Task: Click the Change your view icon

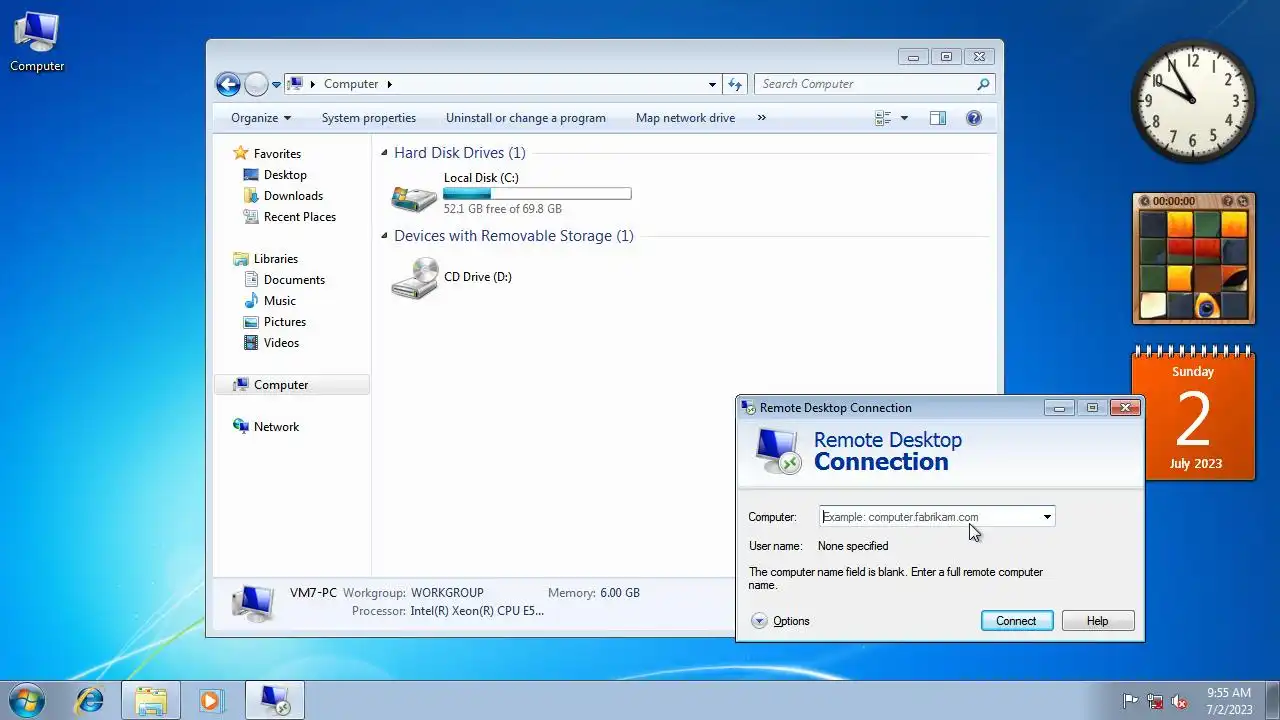Action: pyautogui.click(x=883, y=118)
